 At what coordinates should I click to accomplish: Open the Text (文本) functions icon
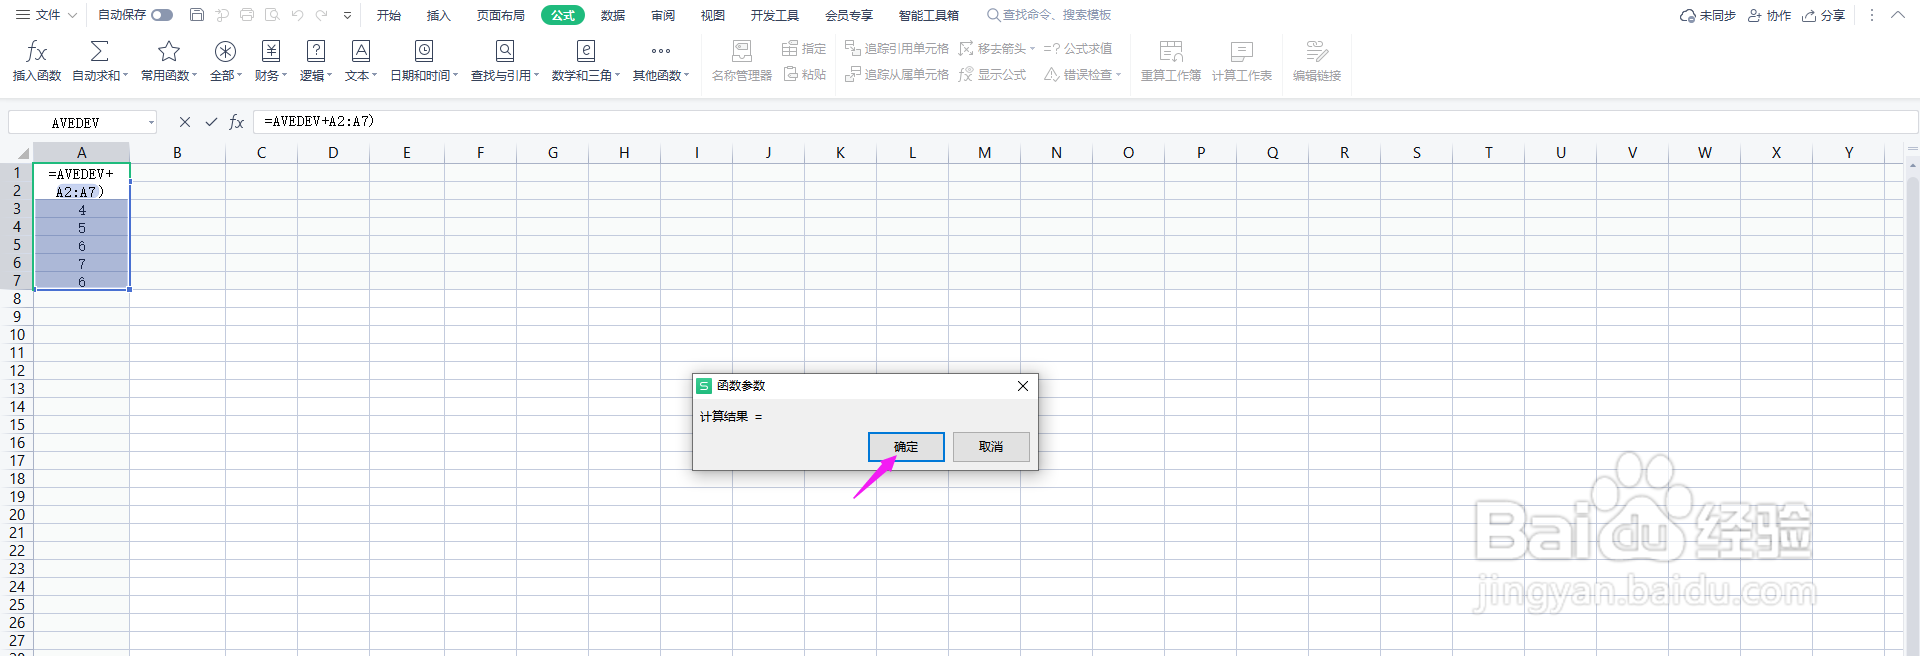click(x=361, y=51)
